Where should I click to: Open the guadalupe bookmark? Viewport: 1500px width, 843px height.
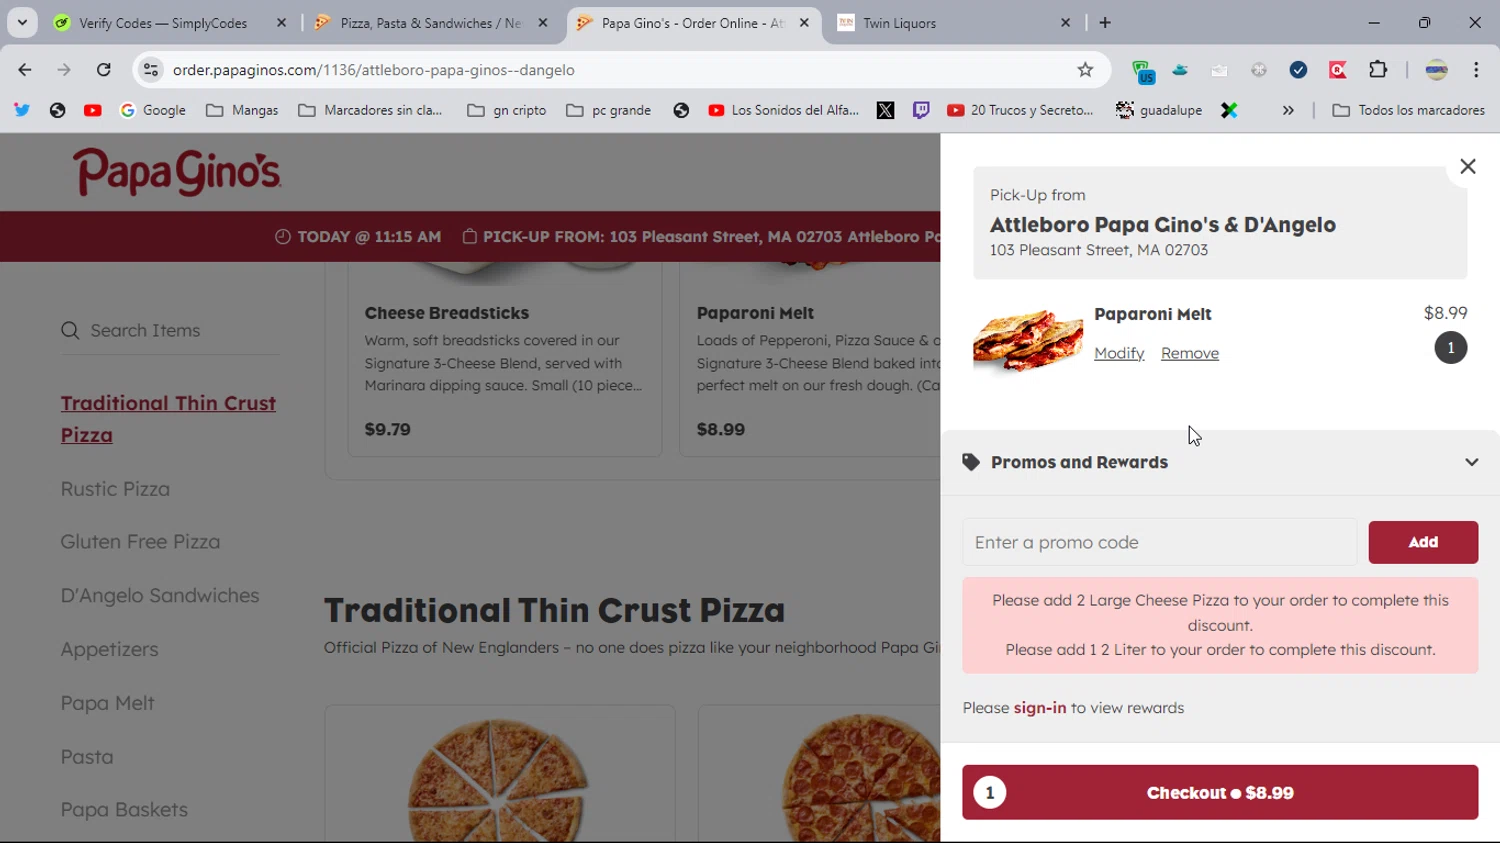[x=1159, y=110]
